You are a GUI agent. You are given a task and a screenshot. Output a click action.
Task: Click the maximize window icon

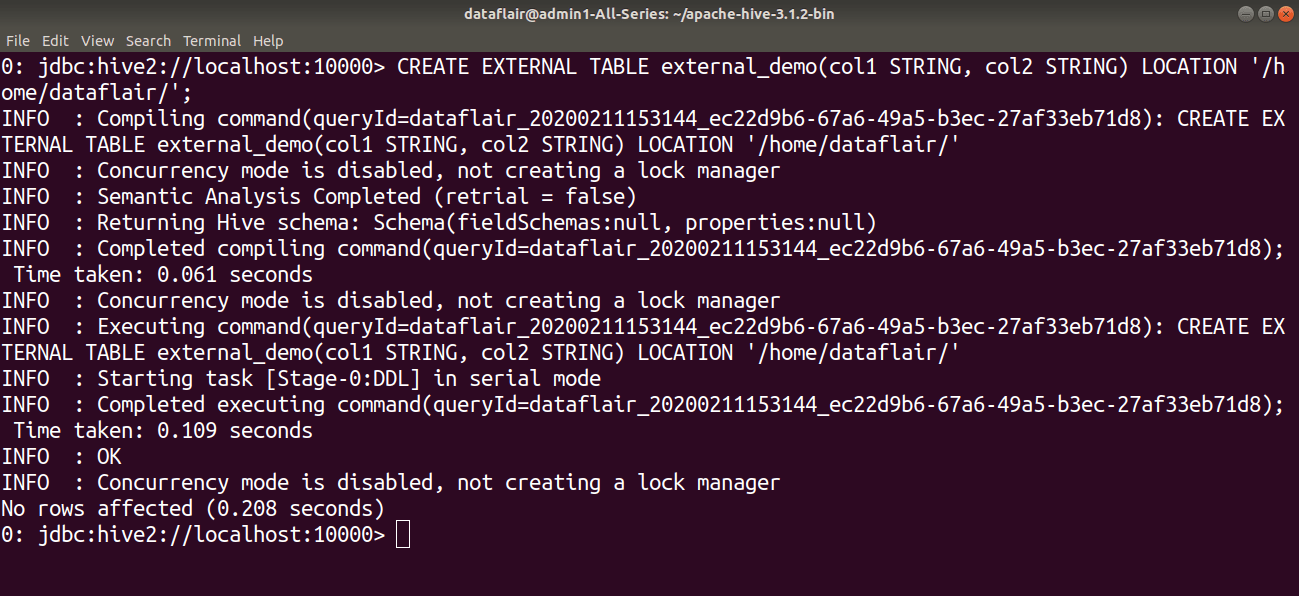(1265, 13)
